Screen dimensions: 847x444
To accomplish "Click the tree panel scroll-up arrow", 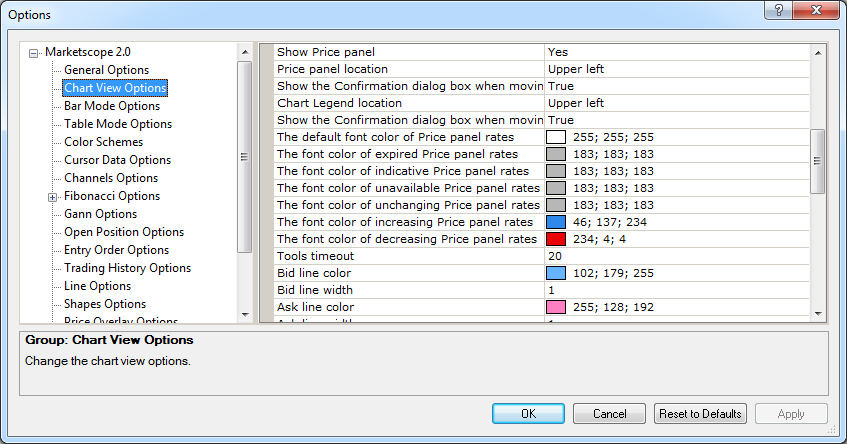I will [x=245, y=52].
